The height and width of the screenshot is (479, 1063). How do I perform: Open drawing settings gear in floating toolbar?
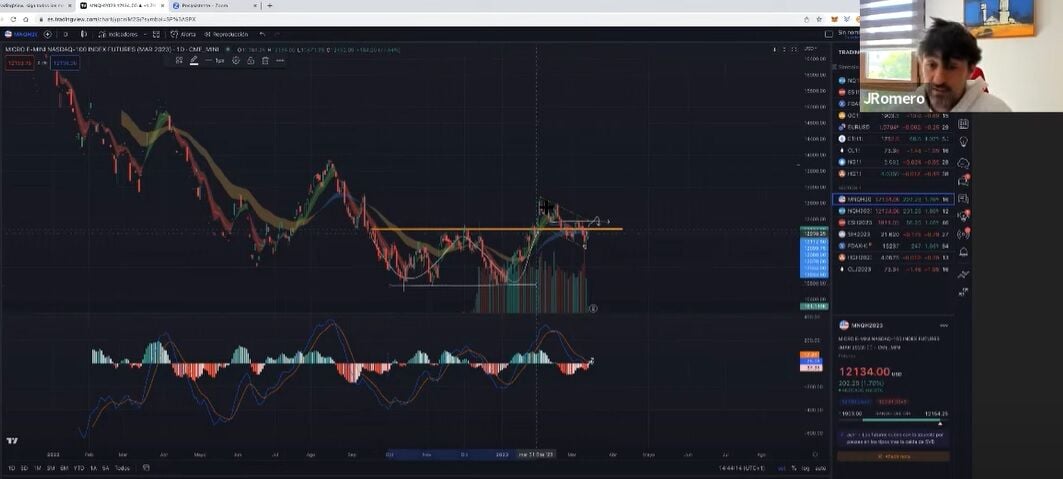[x=236, y=60]
